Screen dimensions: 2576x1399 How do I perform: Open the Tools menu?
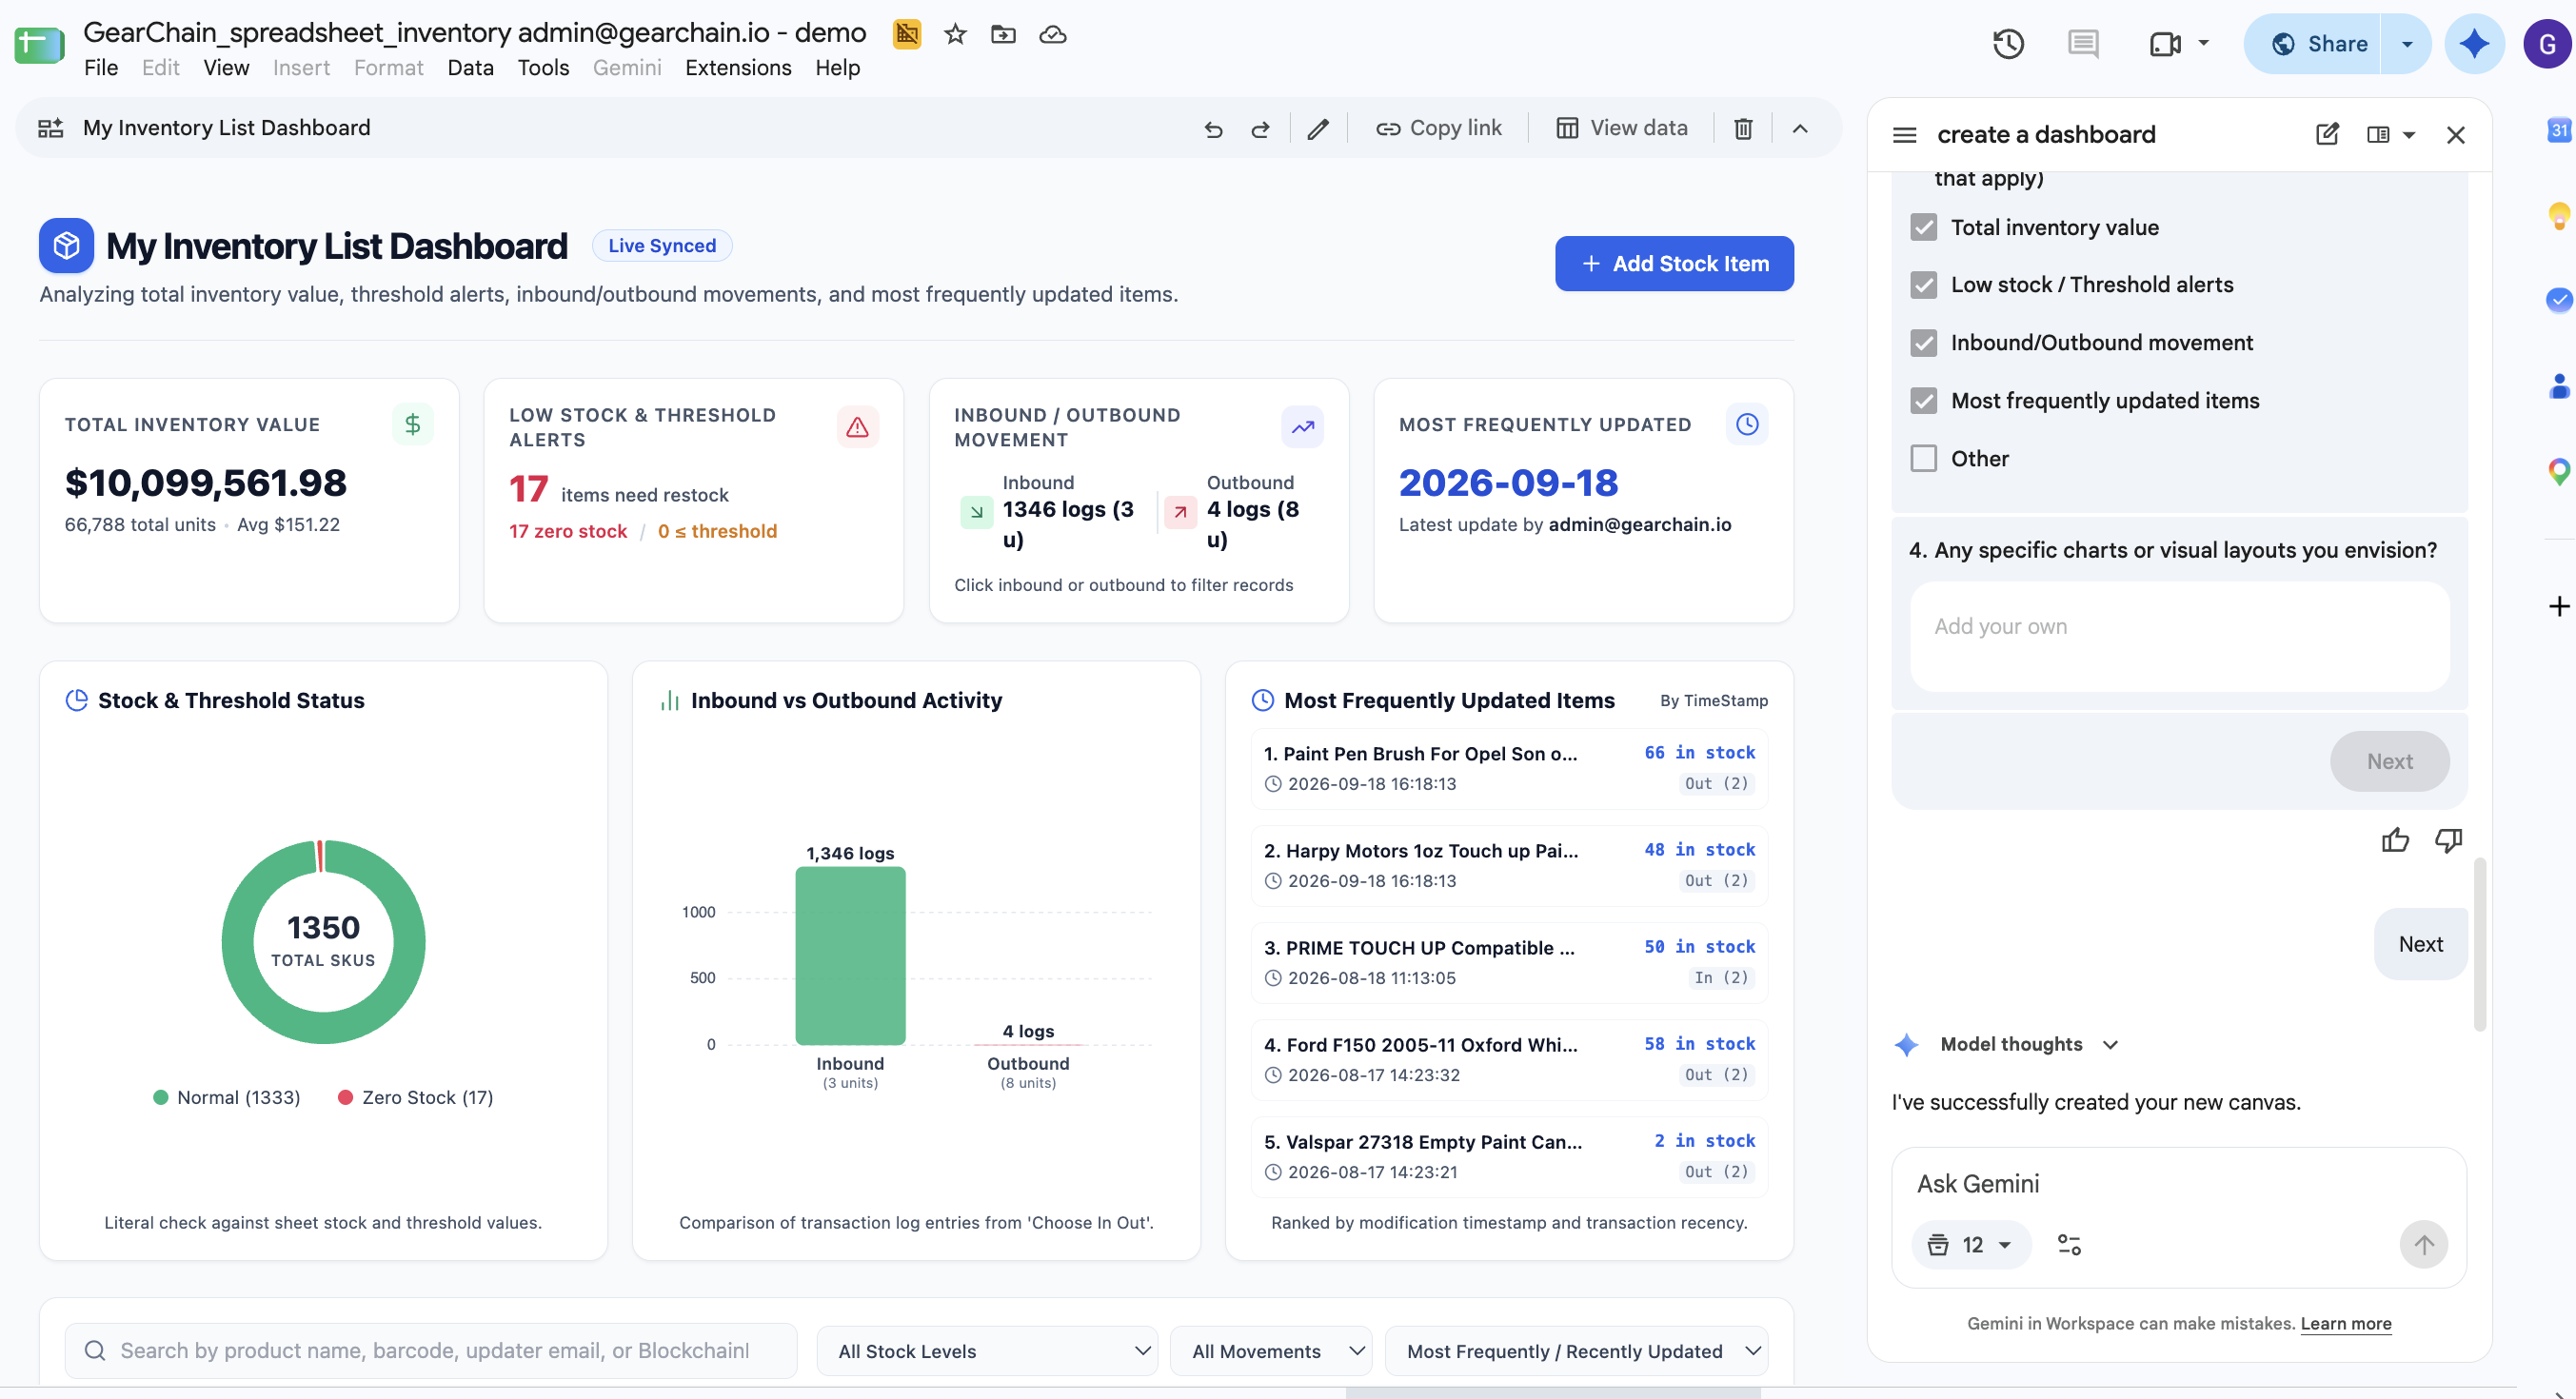(543, 68)
